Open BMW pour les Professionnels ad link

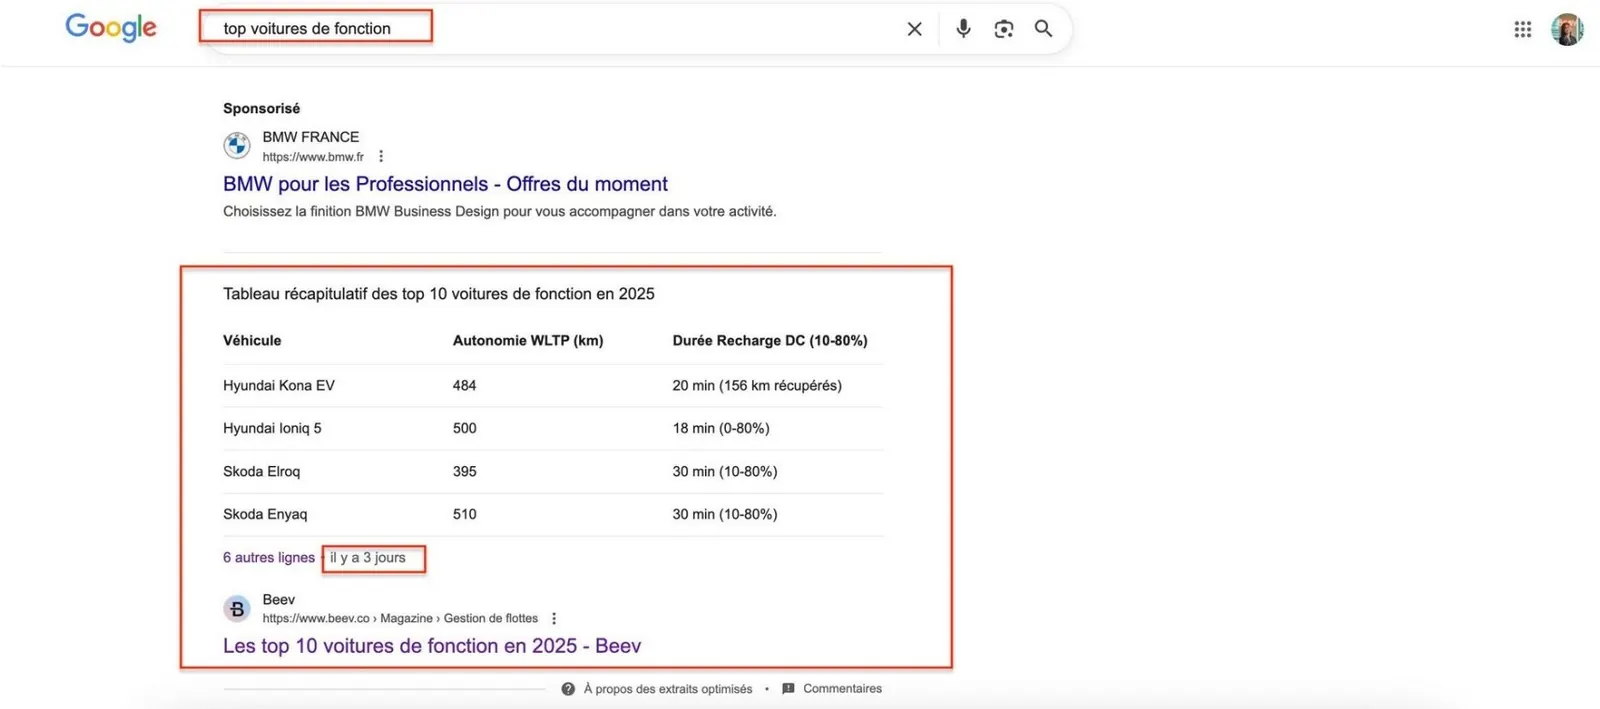(x=445, y=184)
